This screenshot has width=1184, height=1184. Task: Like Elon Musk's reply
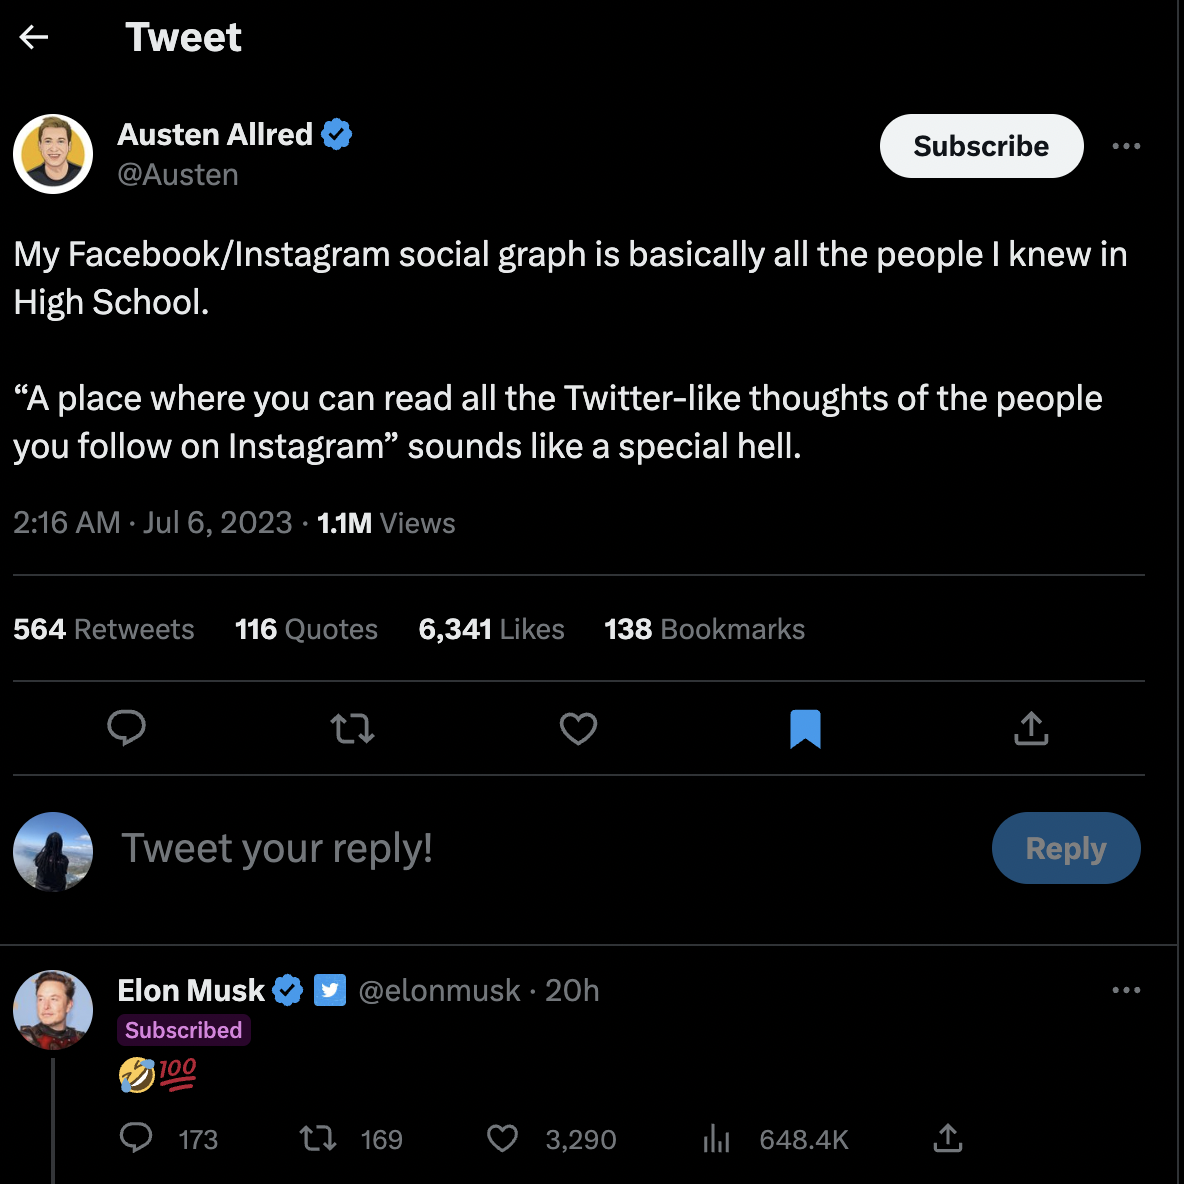pos(502,1138)
